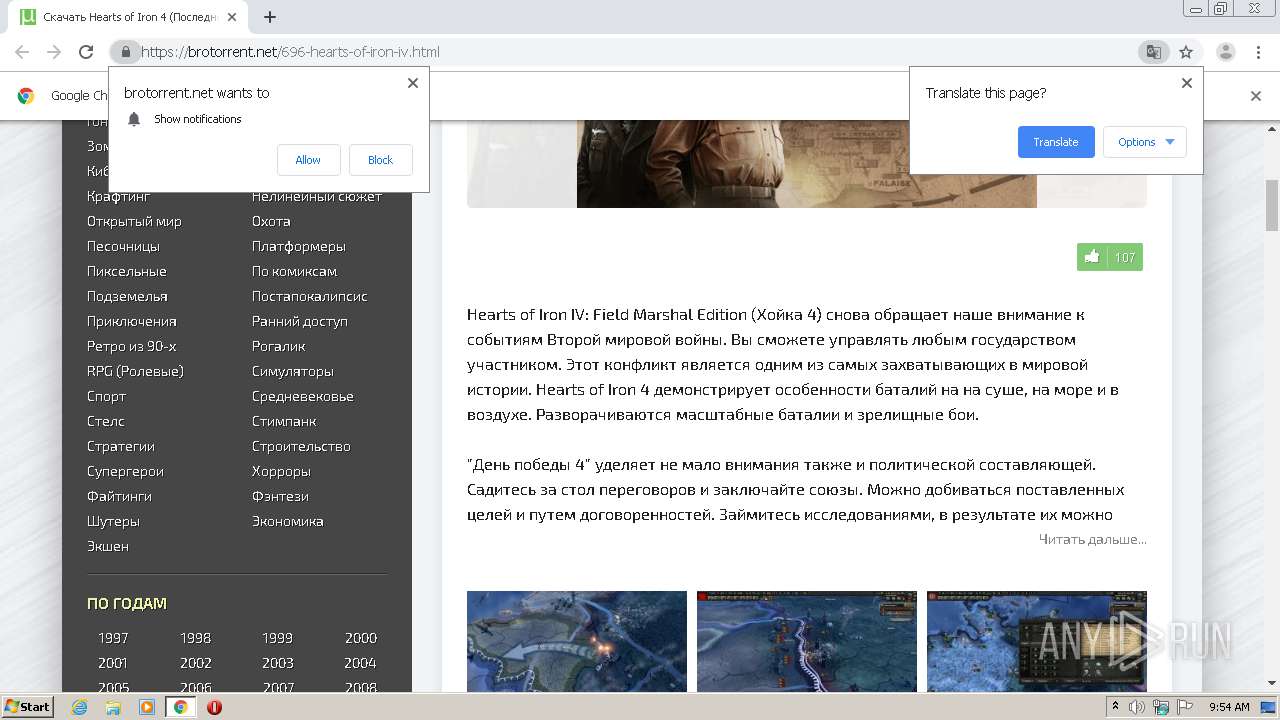This screenshot has width=1280, height=720.
Task: Open the Рогалик category
Action: coord(279,346)
